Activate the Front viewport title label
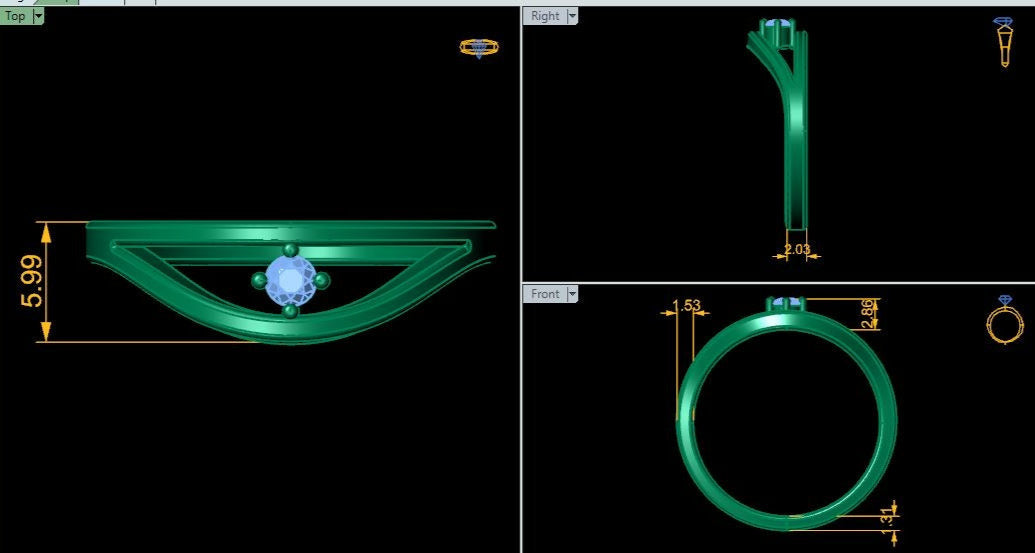Screen dimensions: 1035x553 pos(545,294)
